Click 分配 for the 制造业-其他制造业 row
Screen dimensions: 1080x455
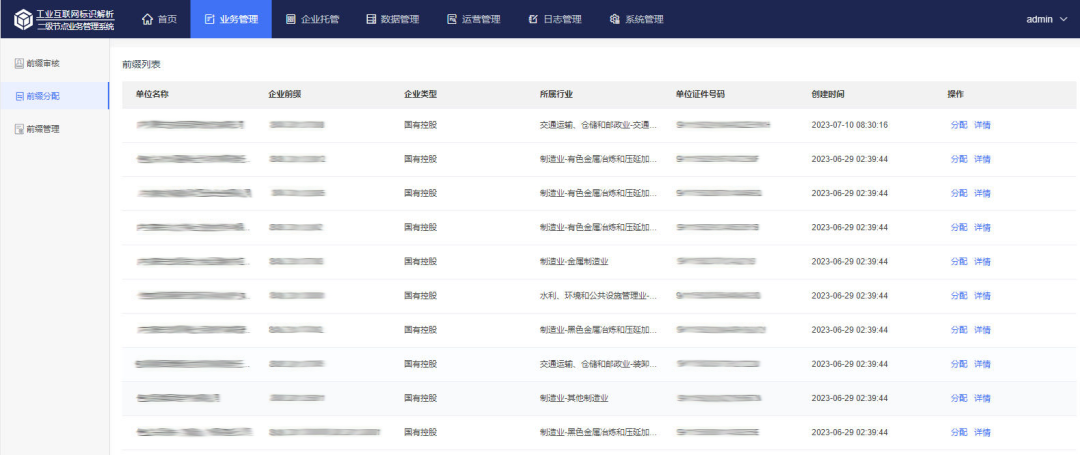tap(959, 399)
